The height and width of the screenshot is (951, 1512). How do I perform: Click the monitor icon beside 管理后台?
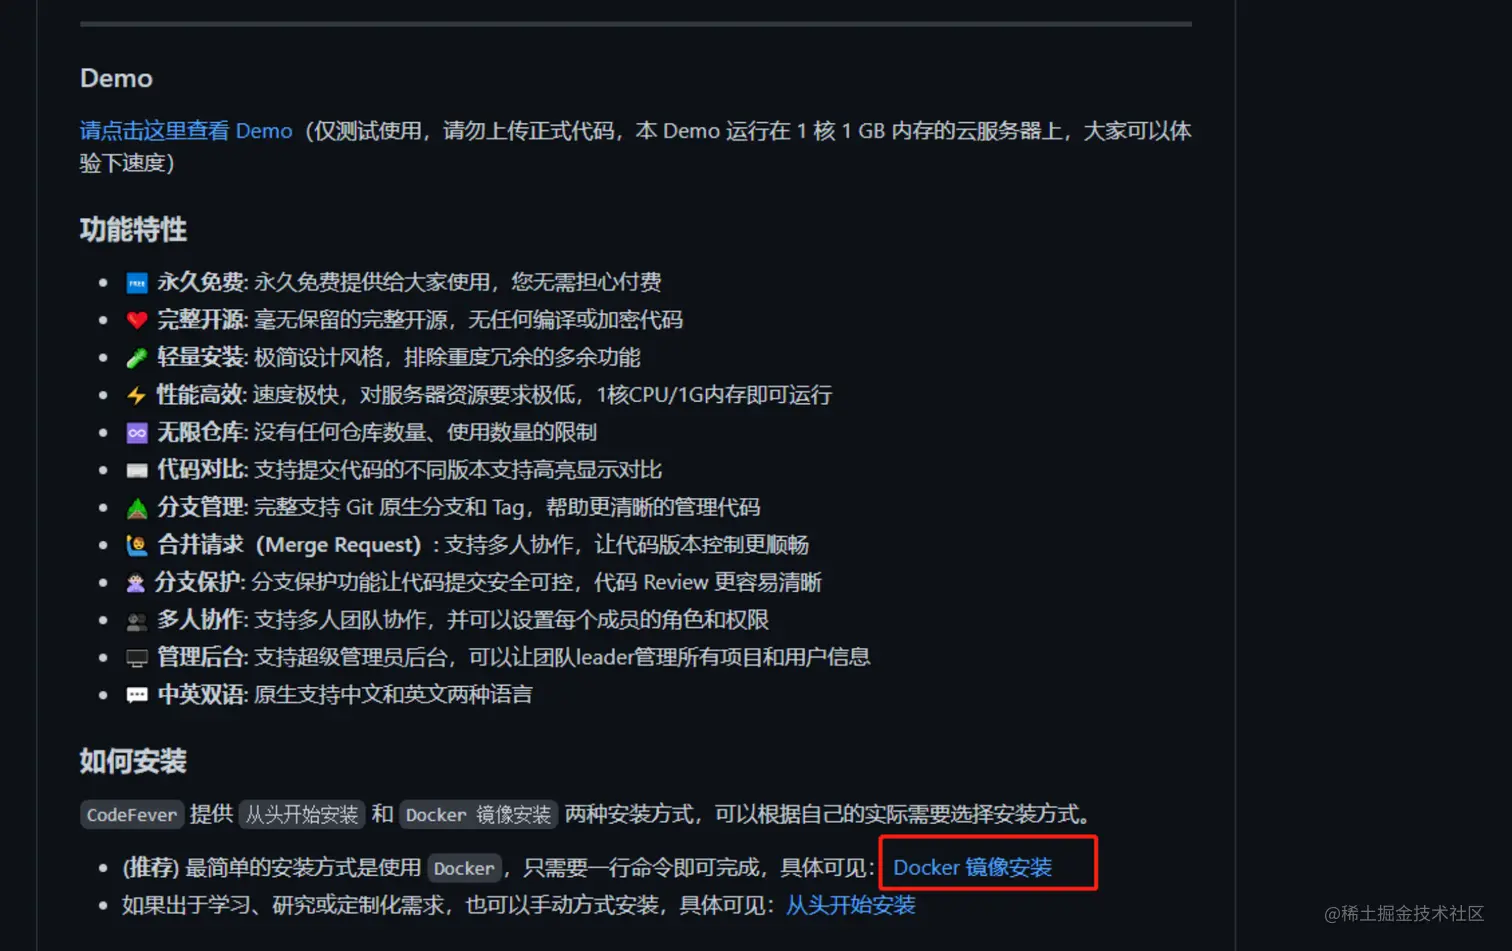(x=137, y=658)
